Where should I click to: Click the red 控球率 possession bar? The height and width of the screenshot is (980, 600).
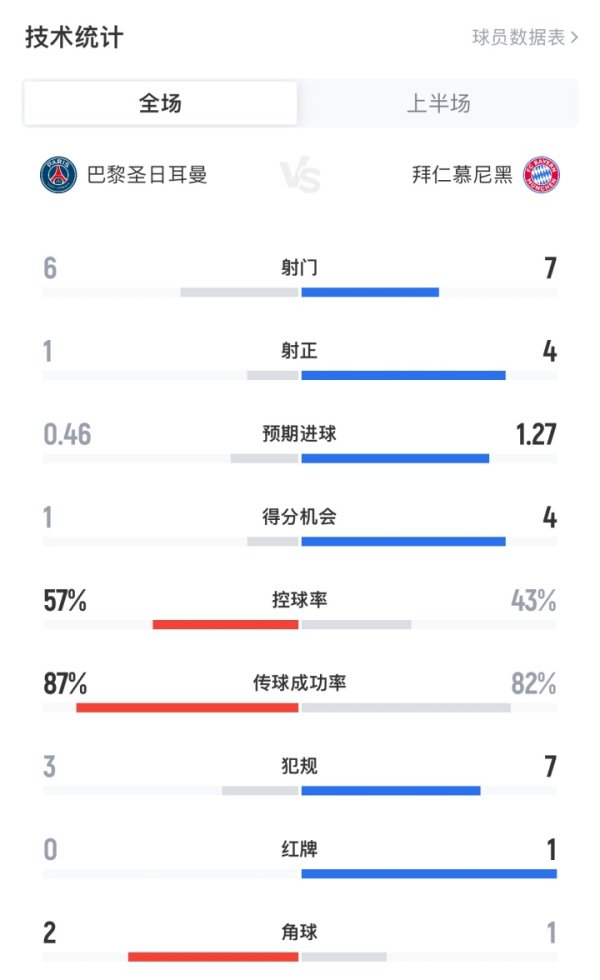point(225,622)
